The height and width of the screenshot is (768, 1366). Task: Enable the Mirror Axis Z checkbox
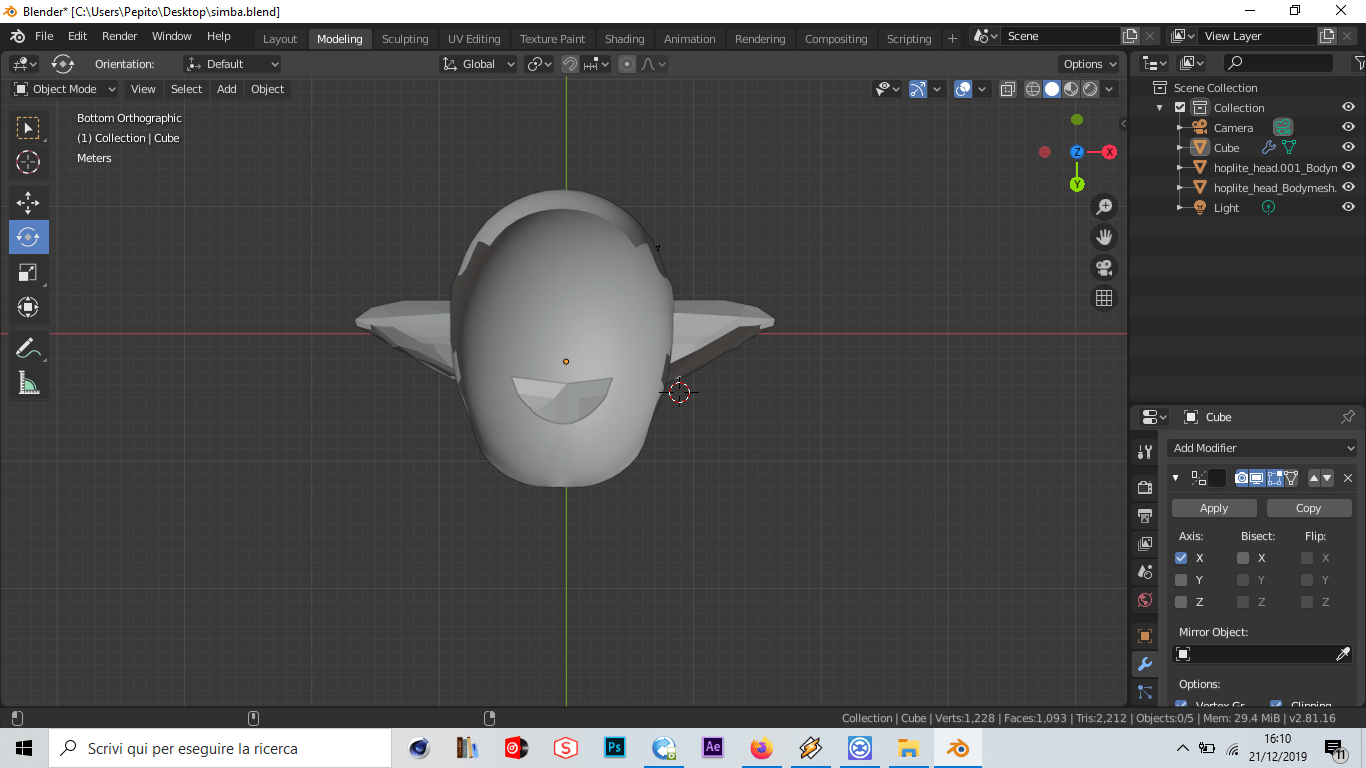pyautogui.click(x=1181, y=602)
